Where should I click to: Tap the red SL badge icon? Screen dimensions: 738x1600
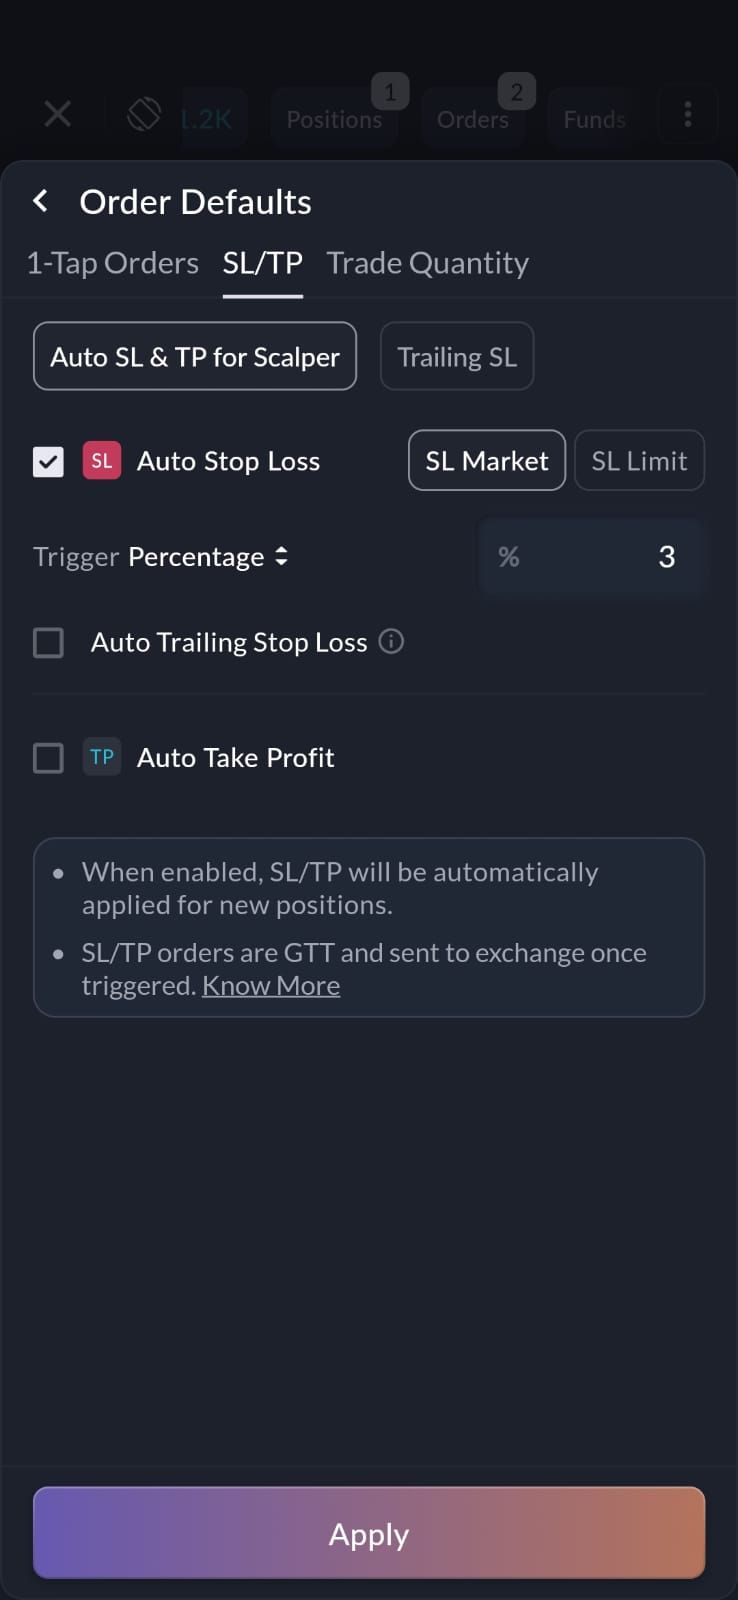click(x=102, y=461)
